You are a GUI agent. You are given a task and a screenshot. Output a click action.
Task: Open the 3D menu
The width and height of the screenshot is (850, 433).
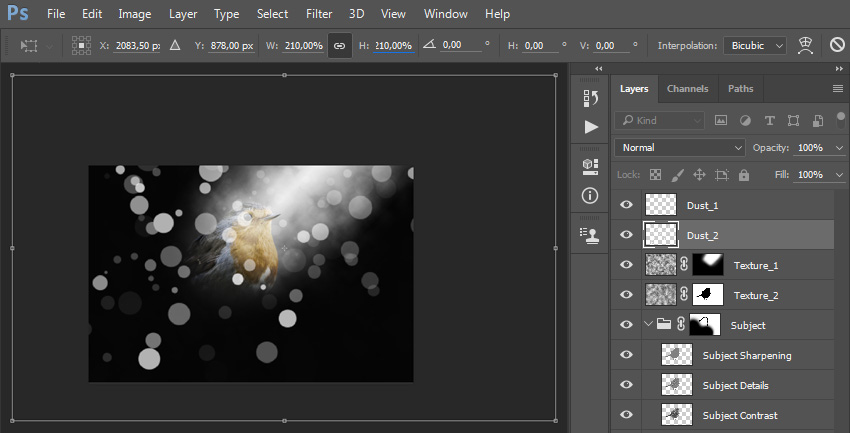click(356, 14)
